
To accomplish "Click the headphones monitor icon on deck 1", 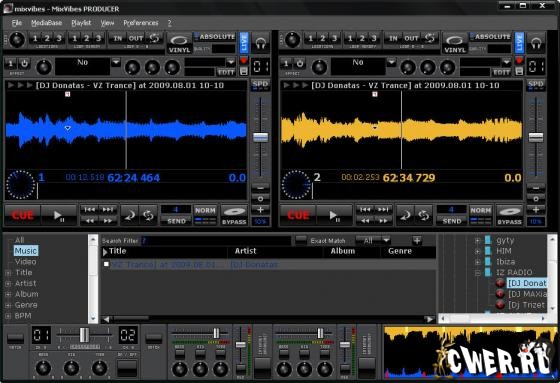I will click(261, 43).
